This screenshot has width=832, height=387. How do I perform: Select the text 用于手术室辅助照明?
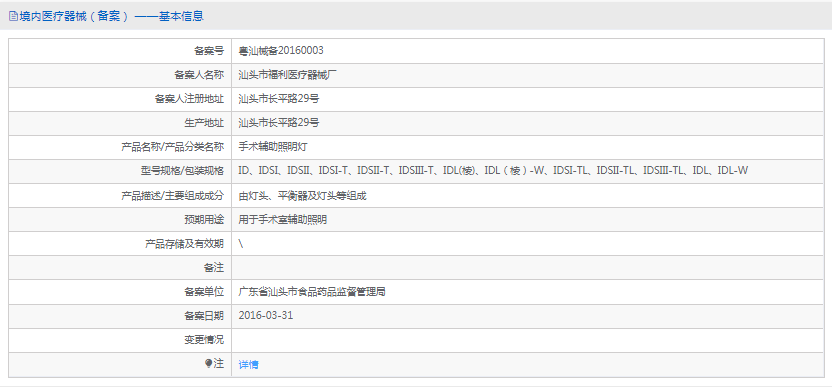[283, 220]
